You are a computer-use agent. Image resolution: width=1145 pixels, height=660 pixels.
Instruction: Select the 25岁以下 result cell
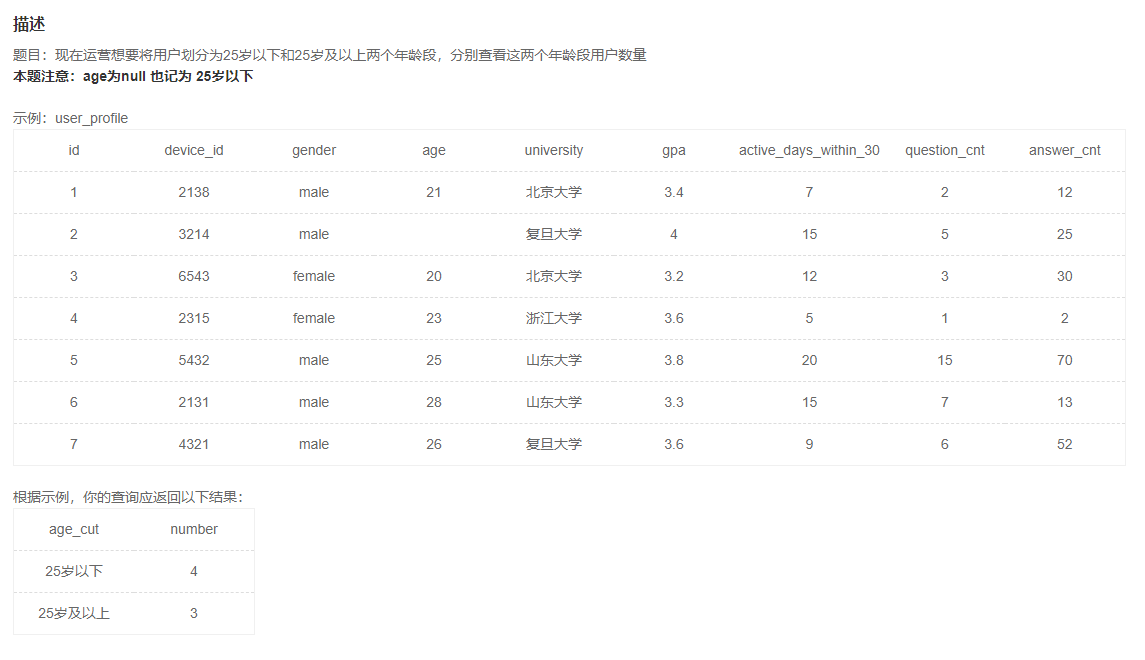[74, 571]
